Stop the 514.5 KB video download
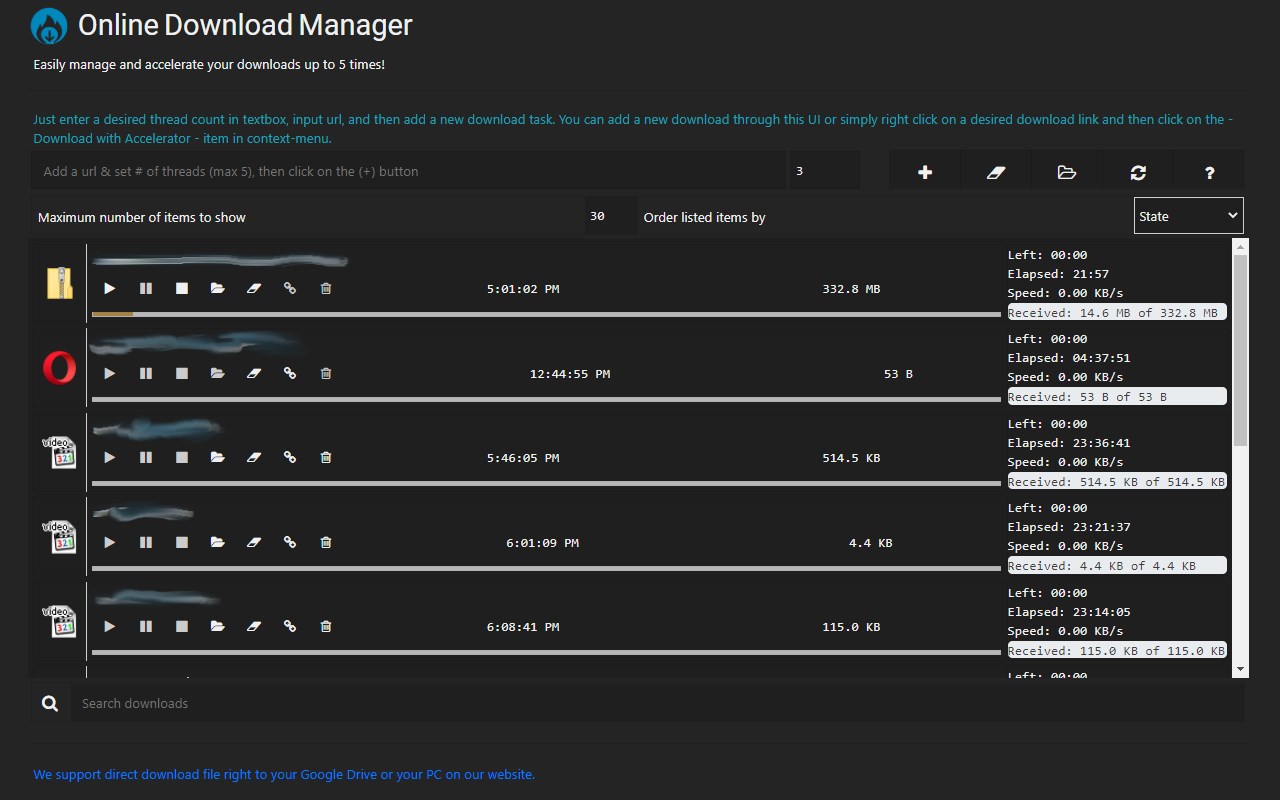 pos(182,458)
